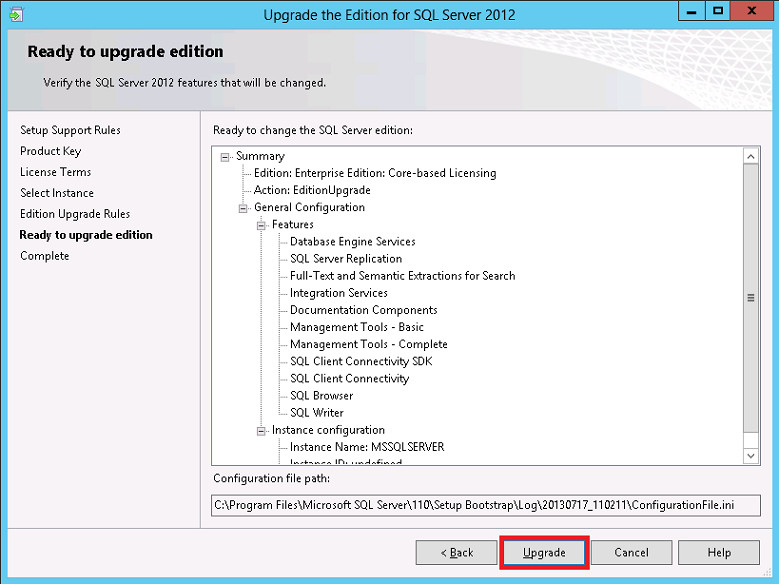Maximize the upgrade wizard window
The height and width of the screenshot is (584, 779).
pyautogui.click(x=718, y=11)
